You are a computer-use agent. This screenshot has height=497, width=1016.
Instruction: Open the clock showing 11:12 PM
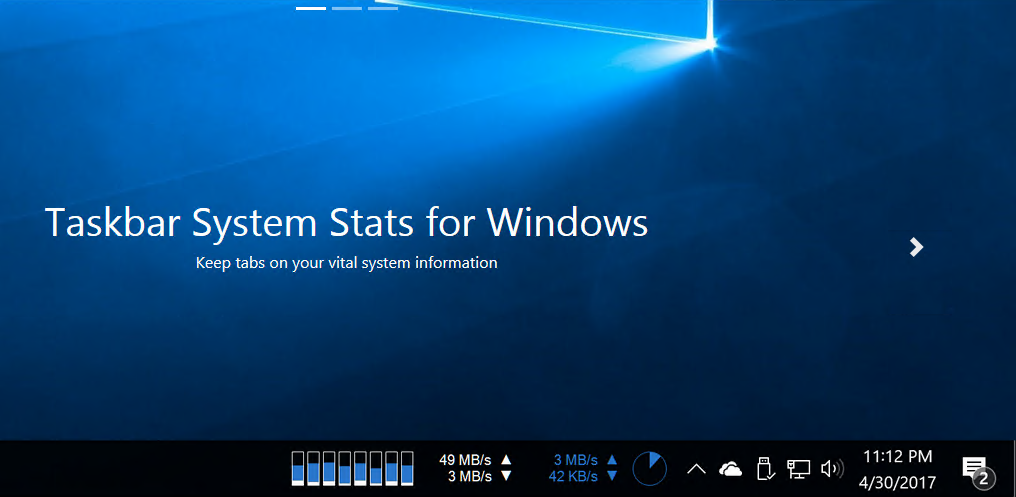pos(897,456)
